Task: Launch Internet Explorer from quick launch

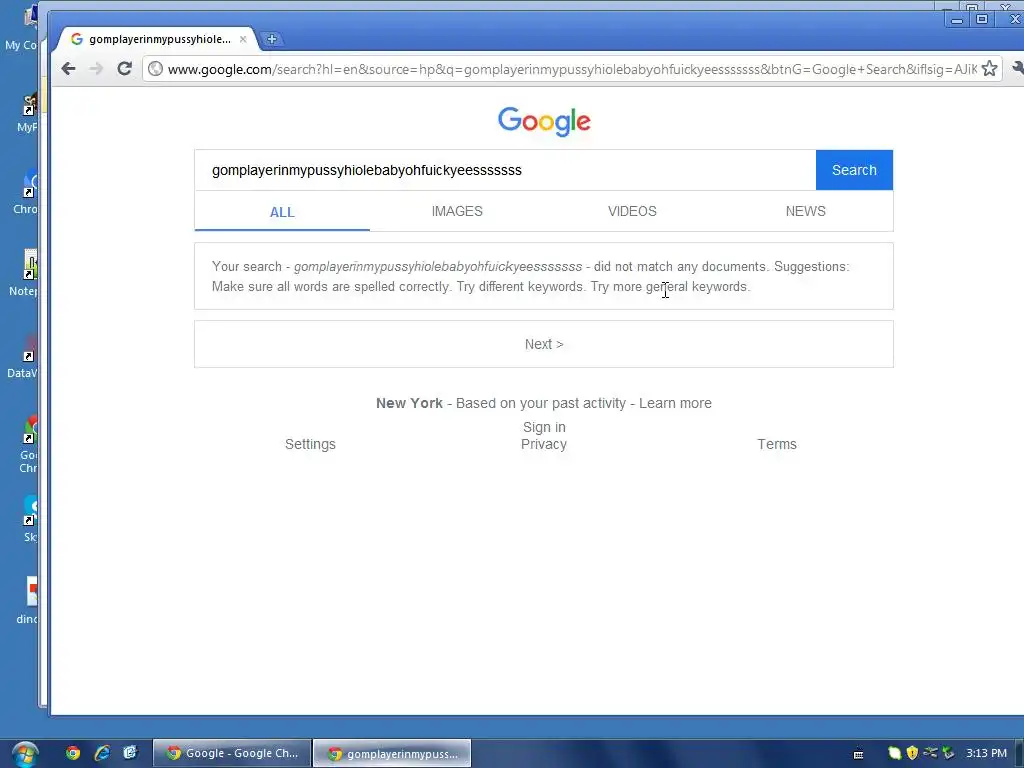Action: (102, 753)
